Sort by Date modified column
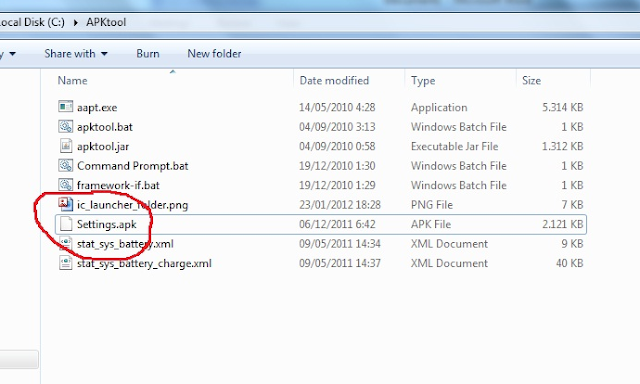 334,80
